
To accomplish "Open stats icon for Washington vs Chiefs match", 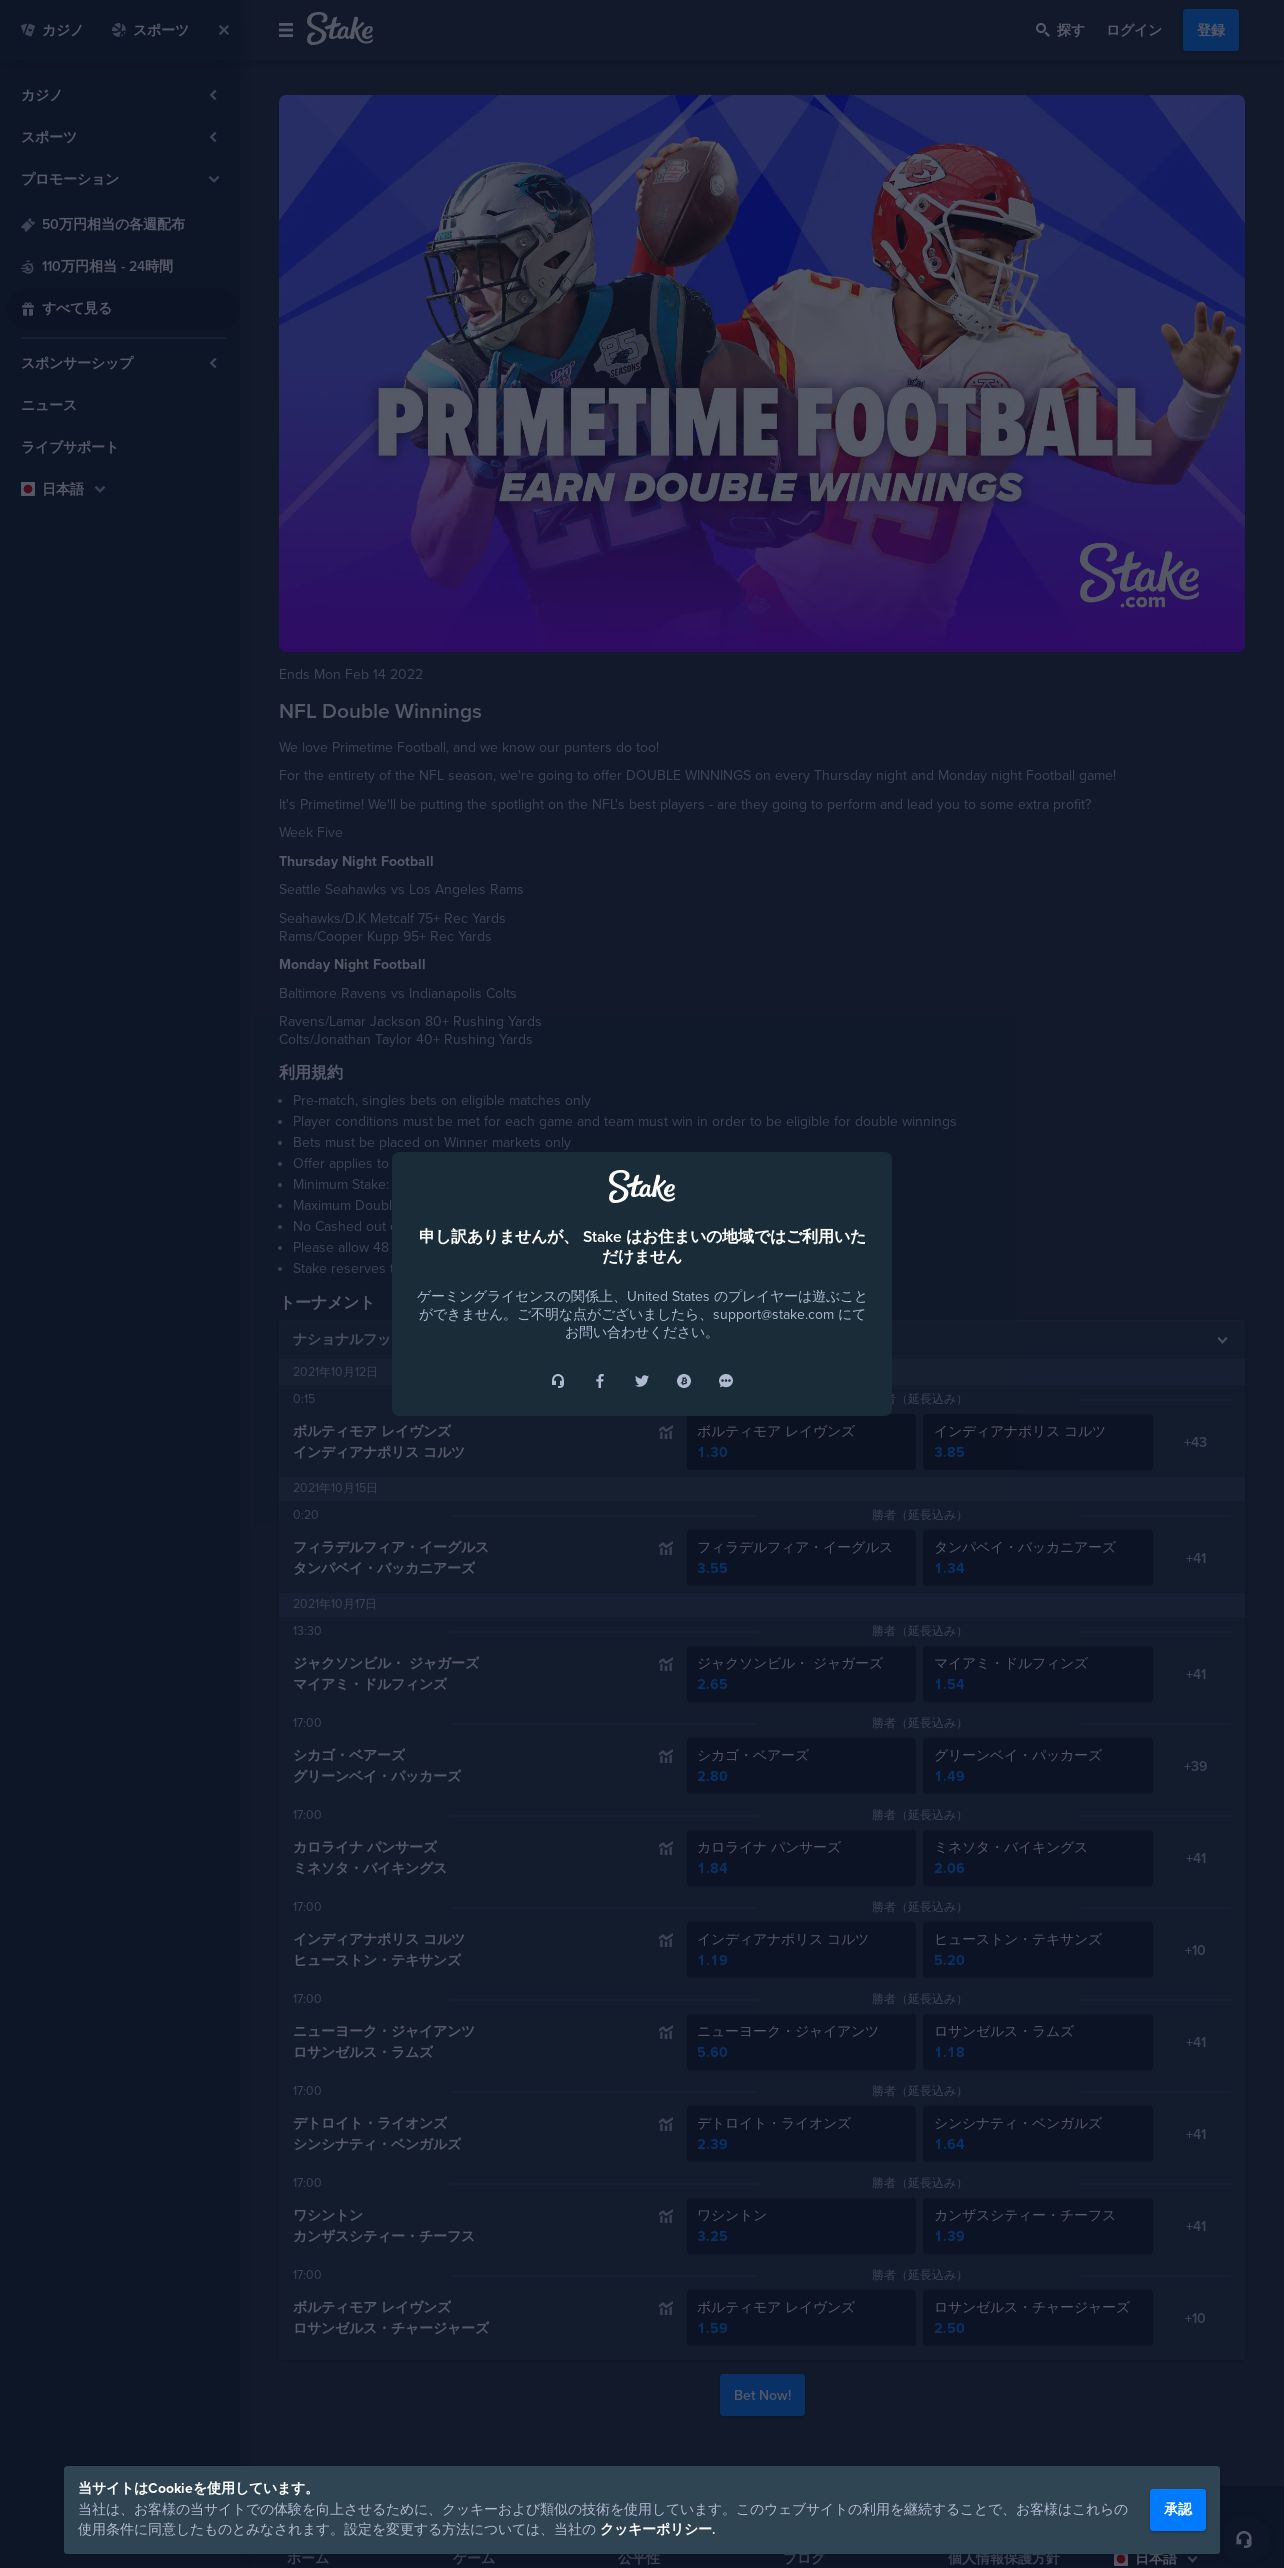I will 666,2217.
